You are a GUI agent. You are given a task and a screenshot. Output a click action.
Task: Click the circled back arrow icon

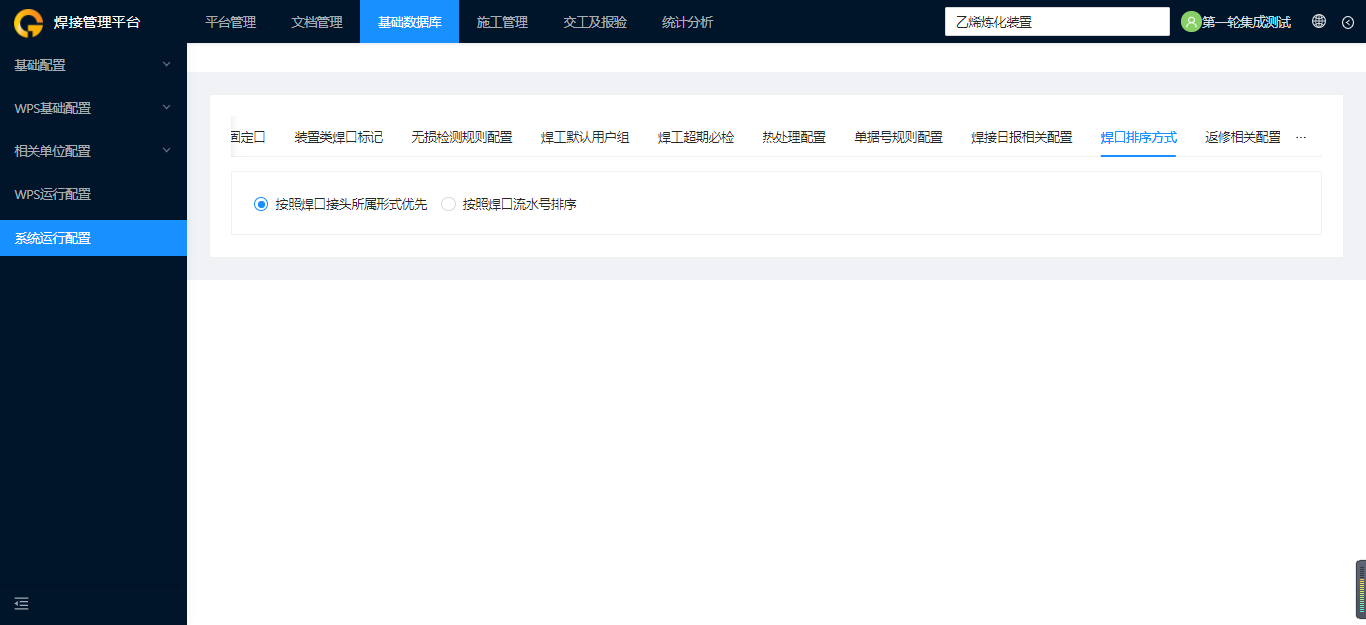(x=1348, y=22)
